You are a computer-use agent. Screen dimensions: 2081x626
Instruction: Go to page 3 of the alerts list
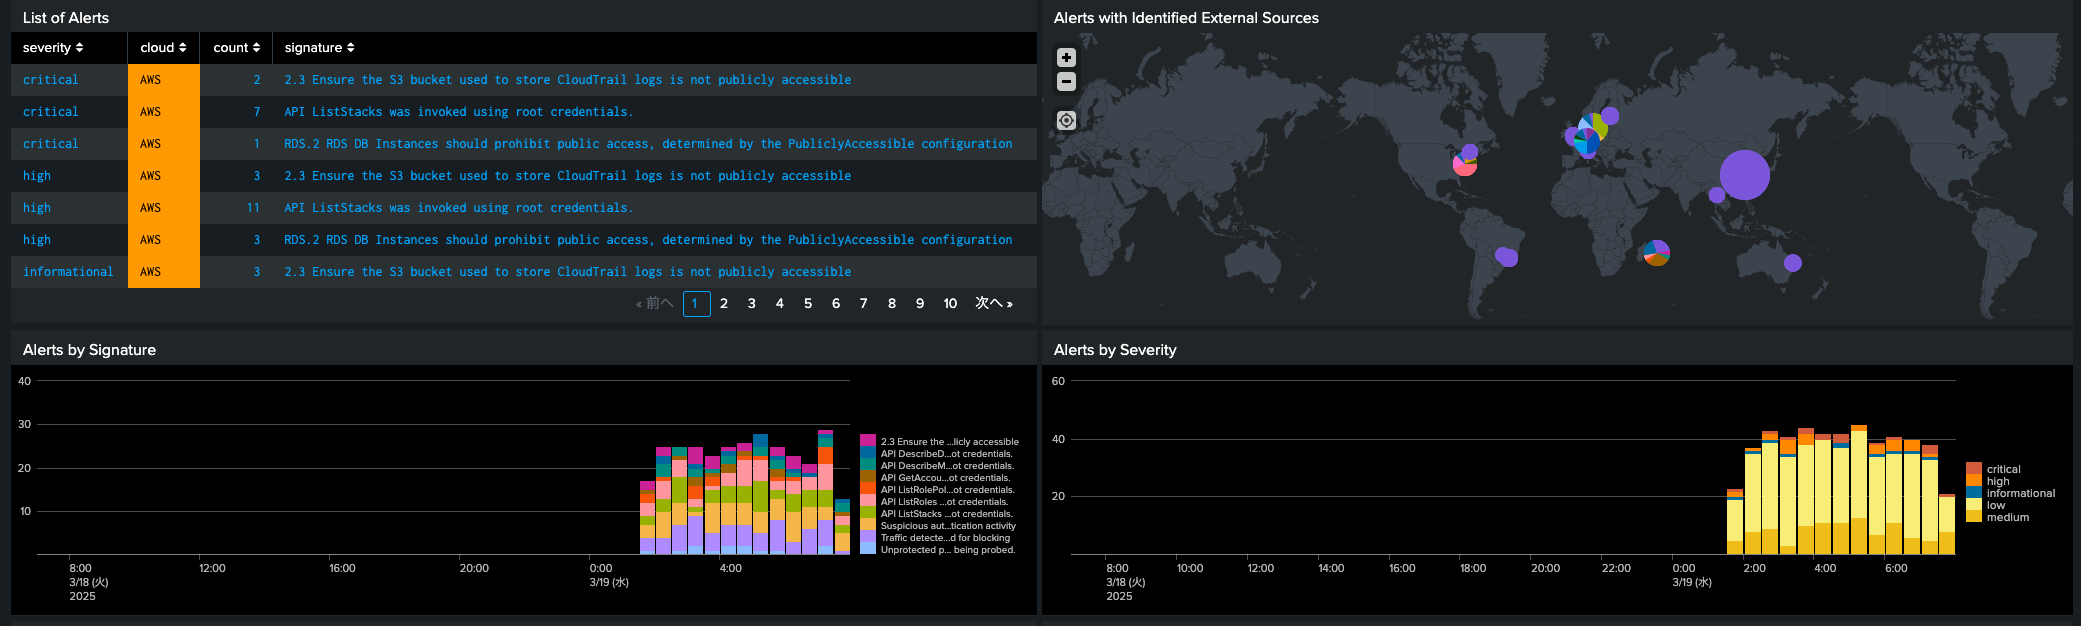(751, 303)
